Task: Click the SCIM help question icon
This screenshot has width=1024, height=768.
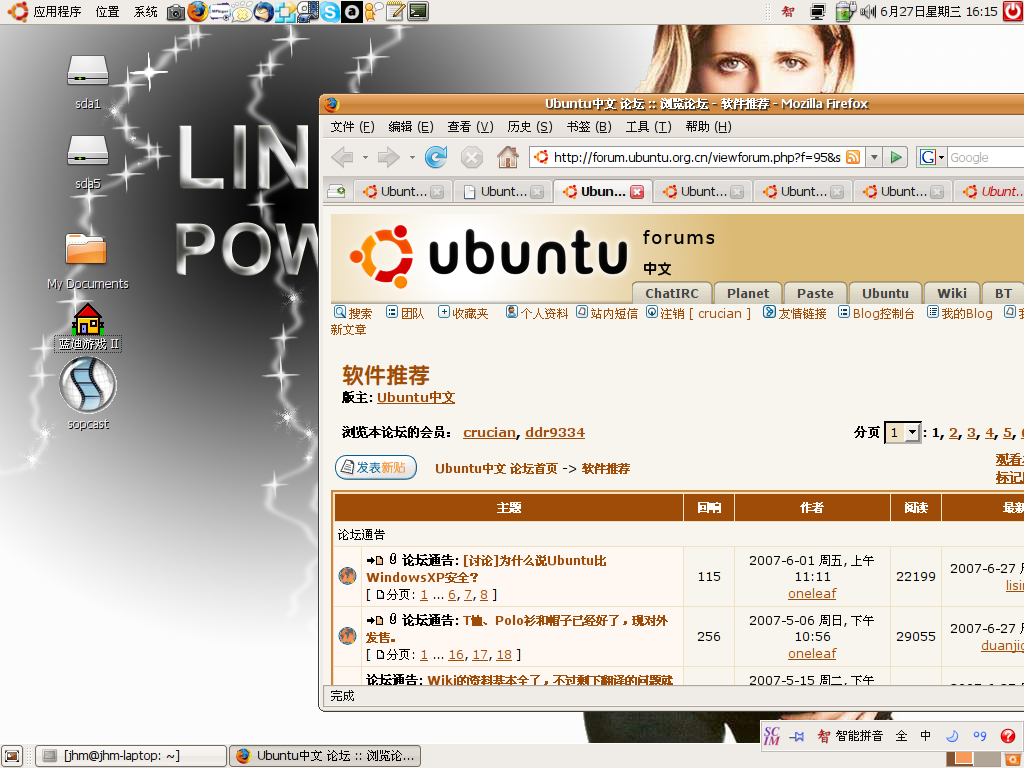Action: coord(1008,737)
